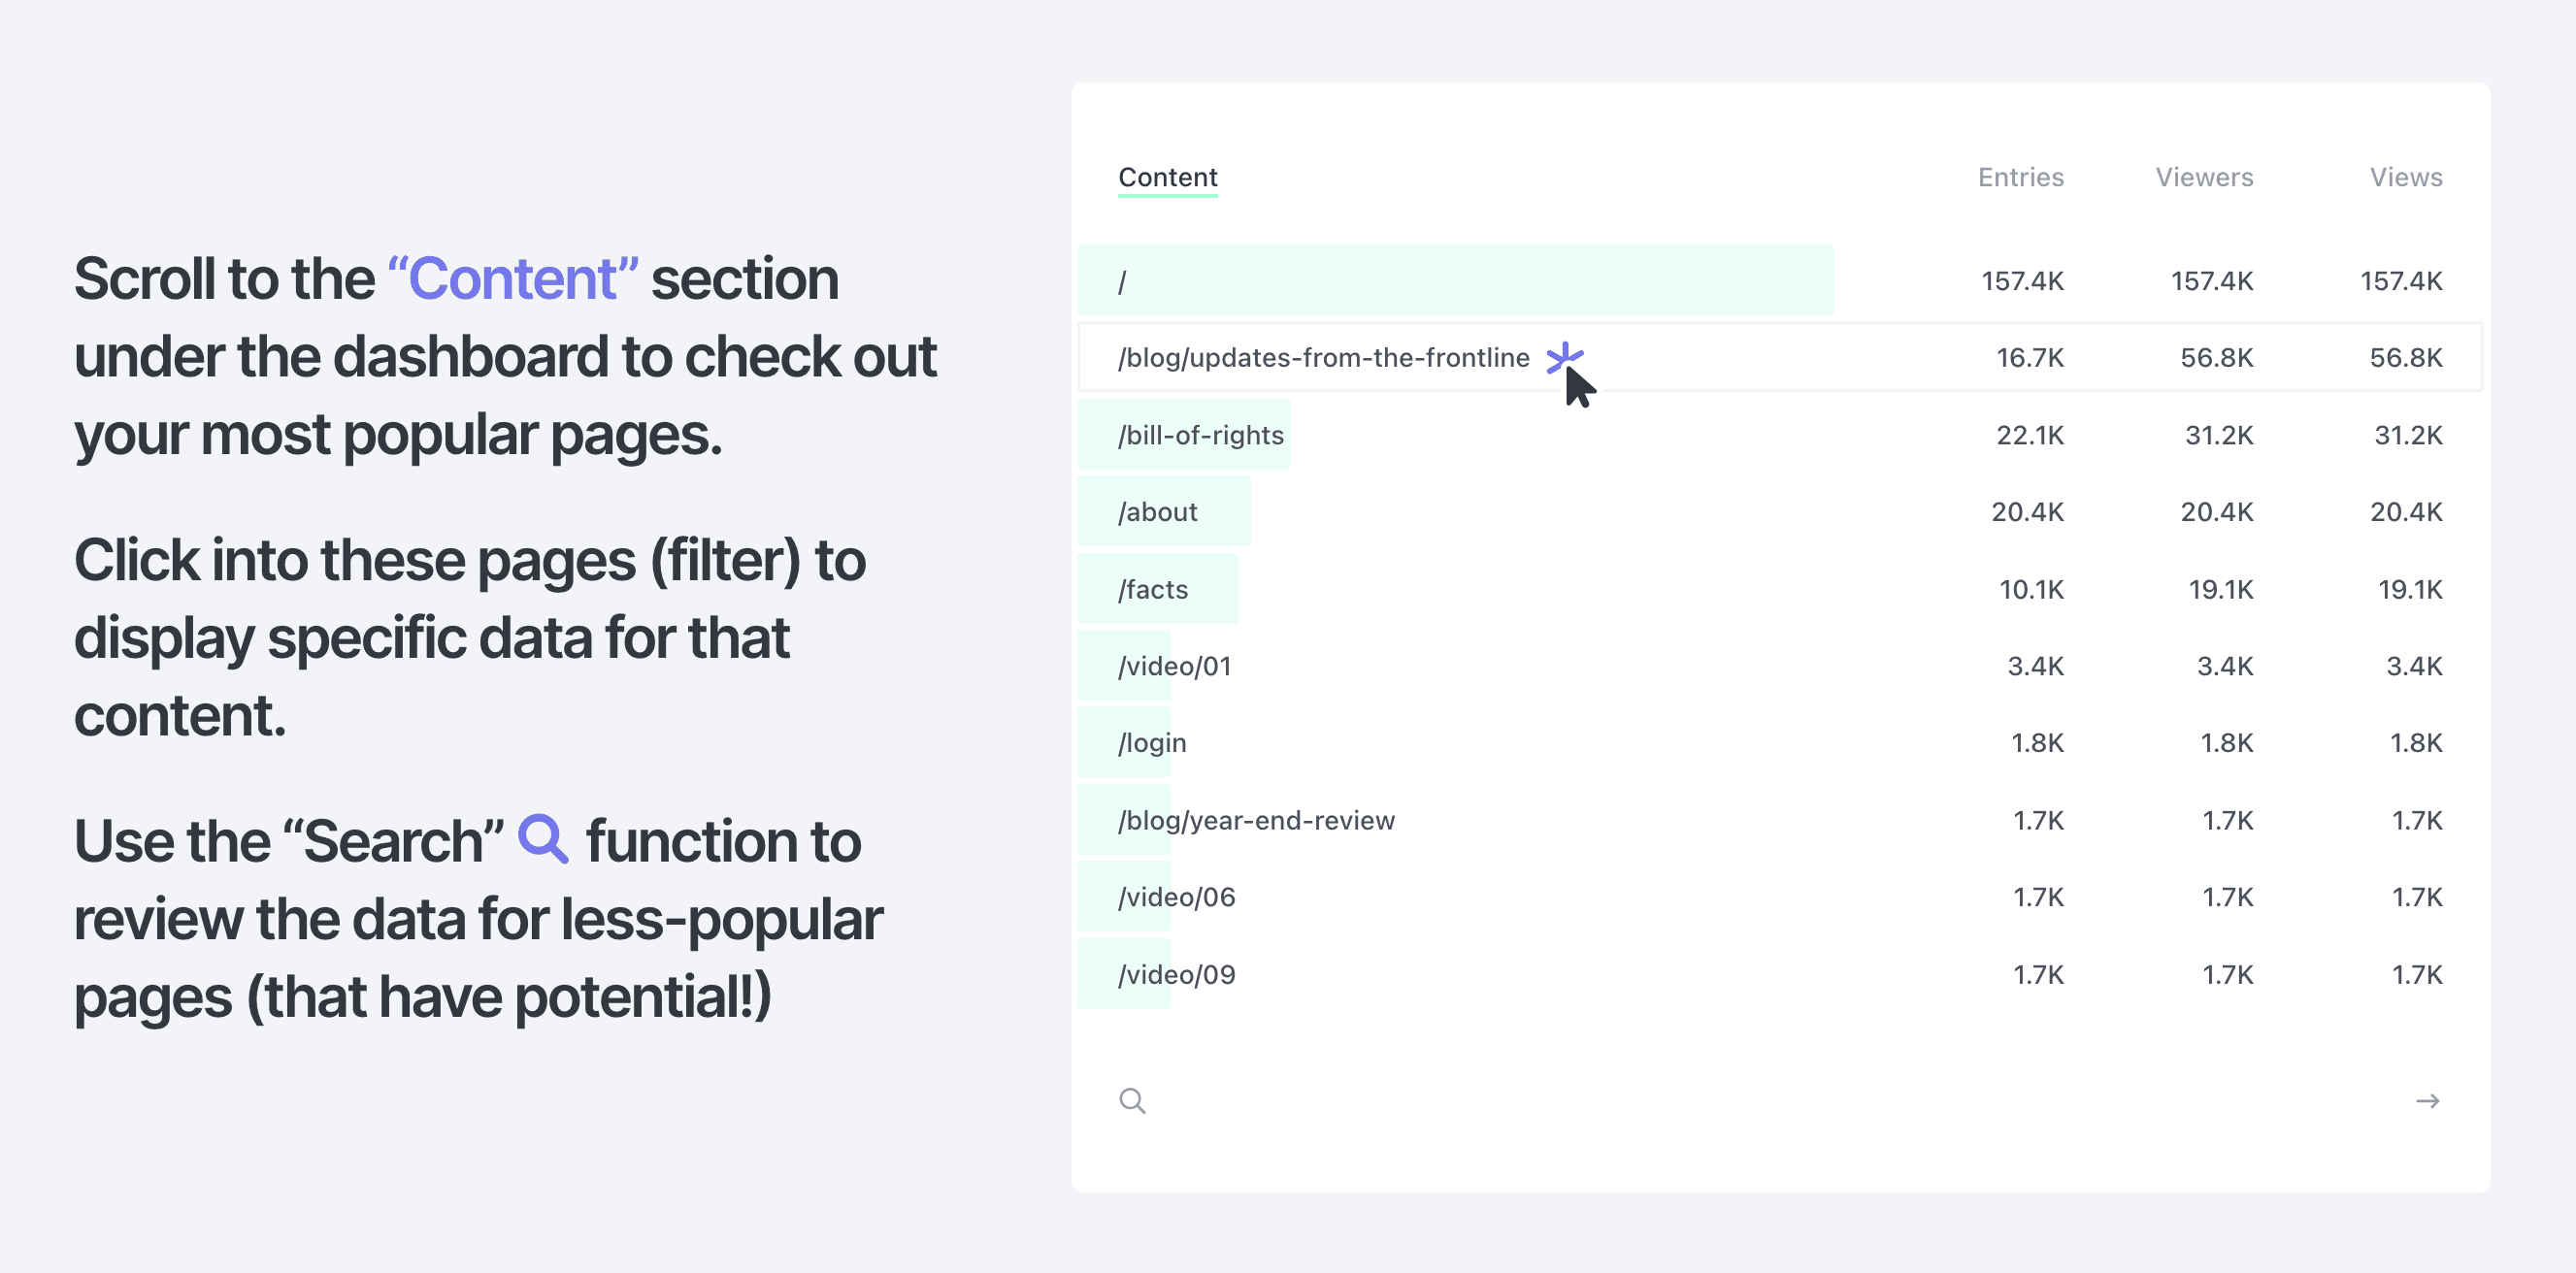Sort by the Views column header

pos(2405,177)
